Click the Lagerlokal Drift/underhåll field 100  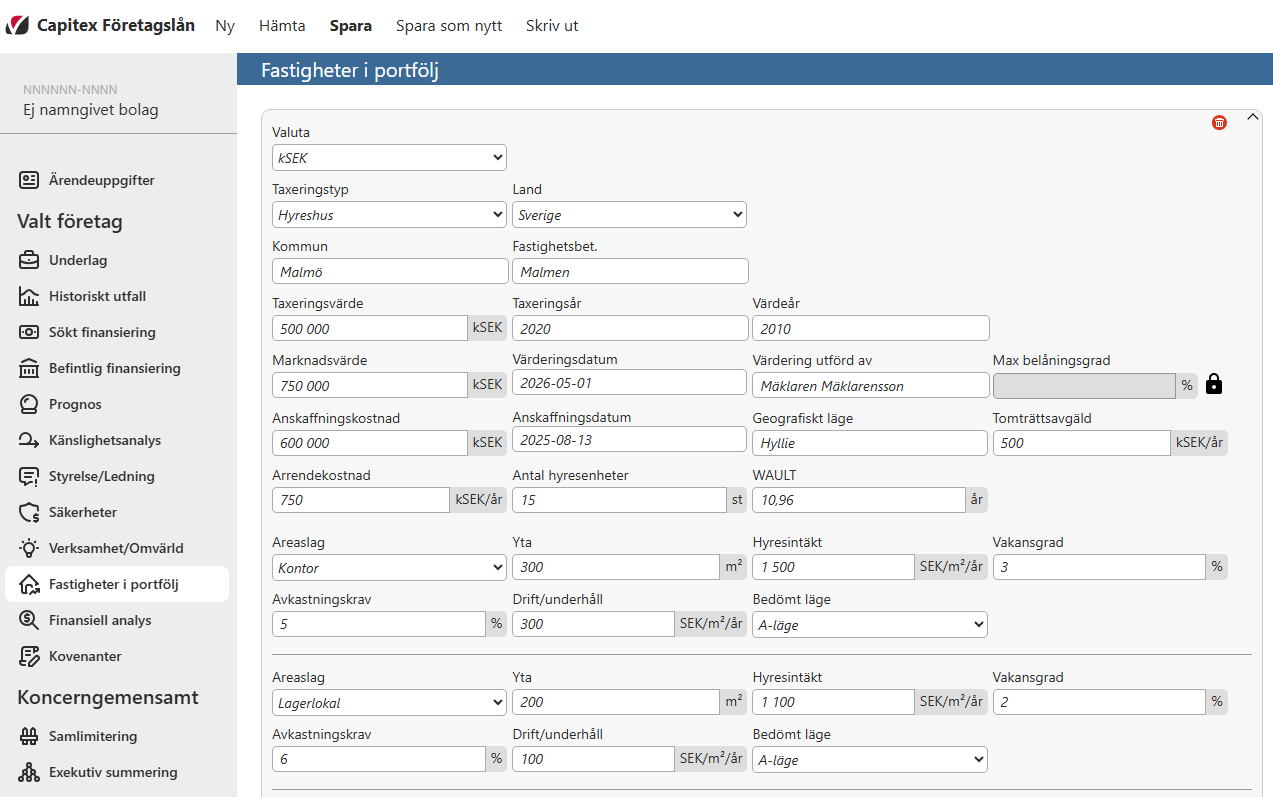[x=593, y=759]
